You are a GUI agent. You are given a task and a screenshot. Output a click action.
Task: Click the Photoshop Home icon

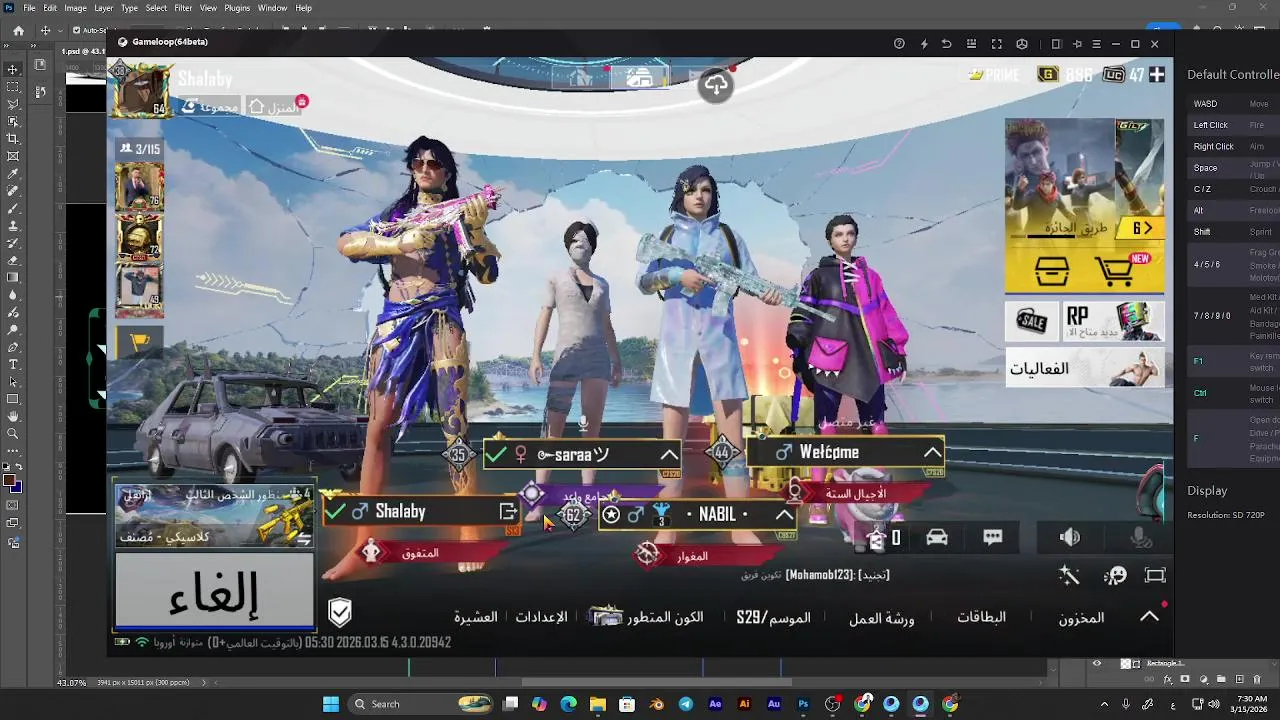pos(18,30)
